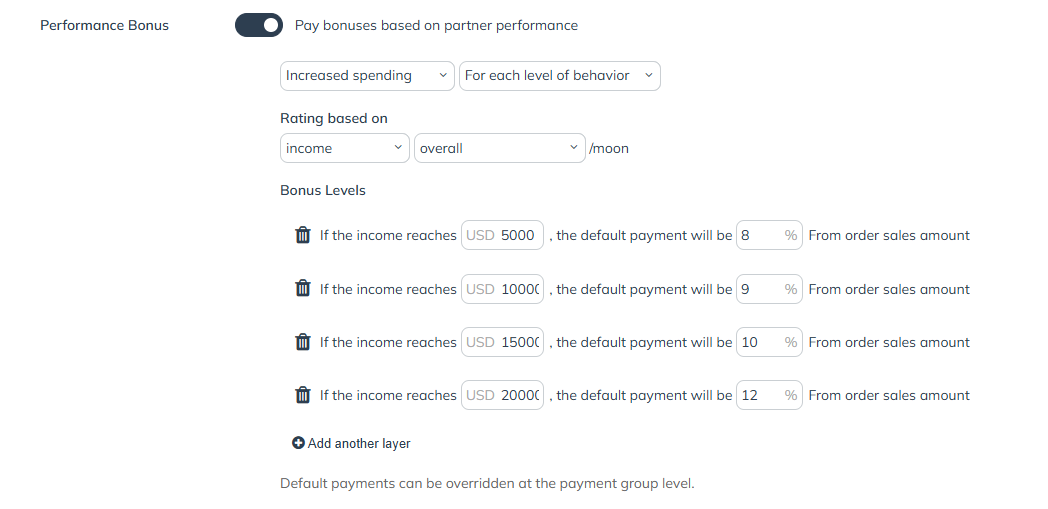Edit the USD 5000 income threshold field
This screenshot has height=509, width=1048.
click(x=503, y=235)
